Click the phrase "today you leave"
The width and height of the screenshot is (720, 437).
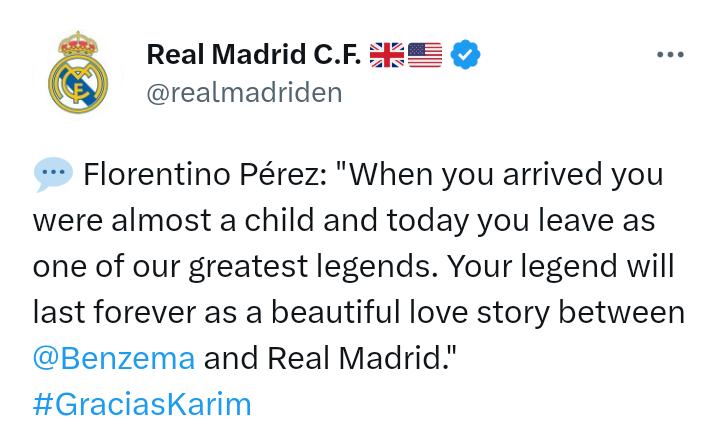tap(485, 221)
